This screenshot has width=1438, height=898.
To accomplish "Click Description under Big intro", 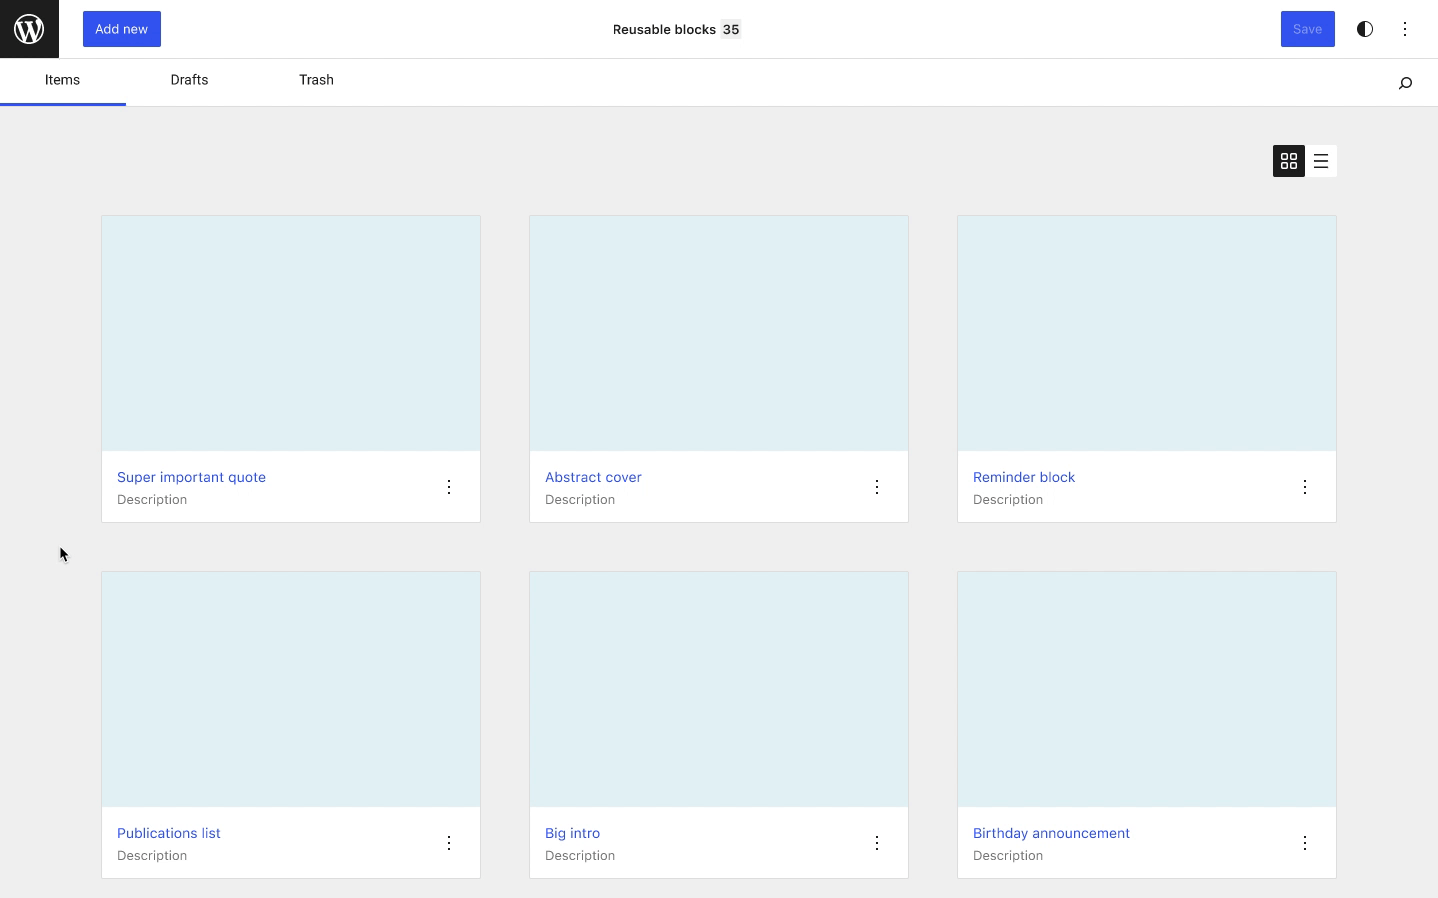I will point(580,856).
